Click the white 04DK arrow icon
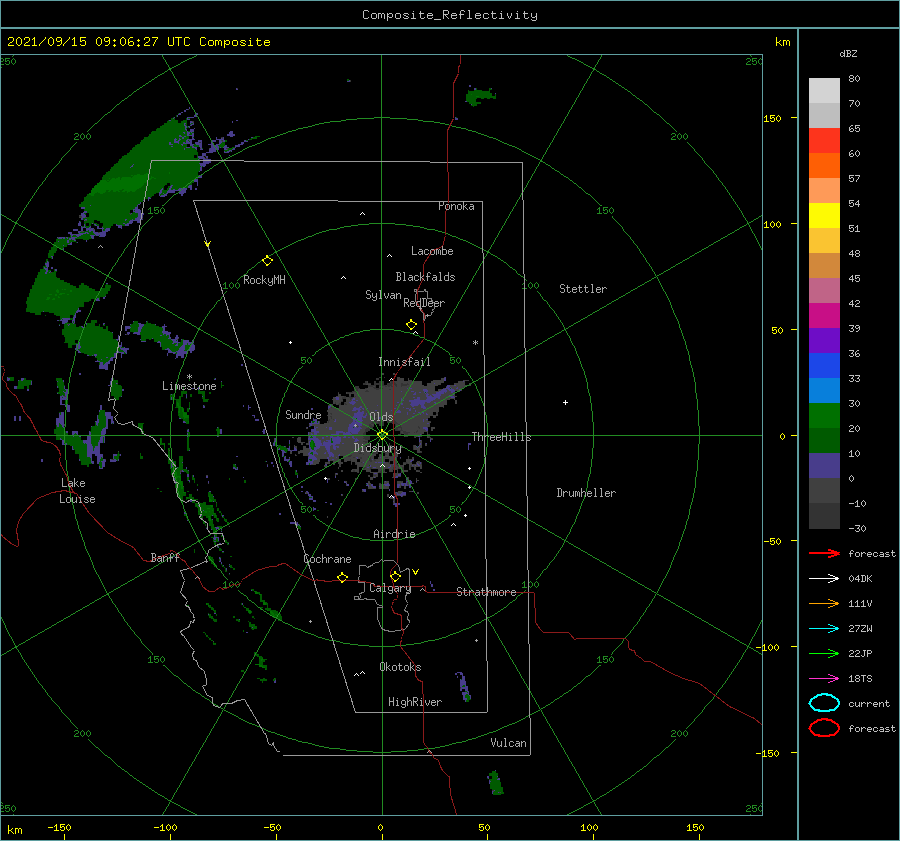This screenshot has height=841, width=900. (824, 578)
